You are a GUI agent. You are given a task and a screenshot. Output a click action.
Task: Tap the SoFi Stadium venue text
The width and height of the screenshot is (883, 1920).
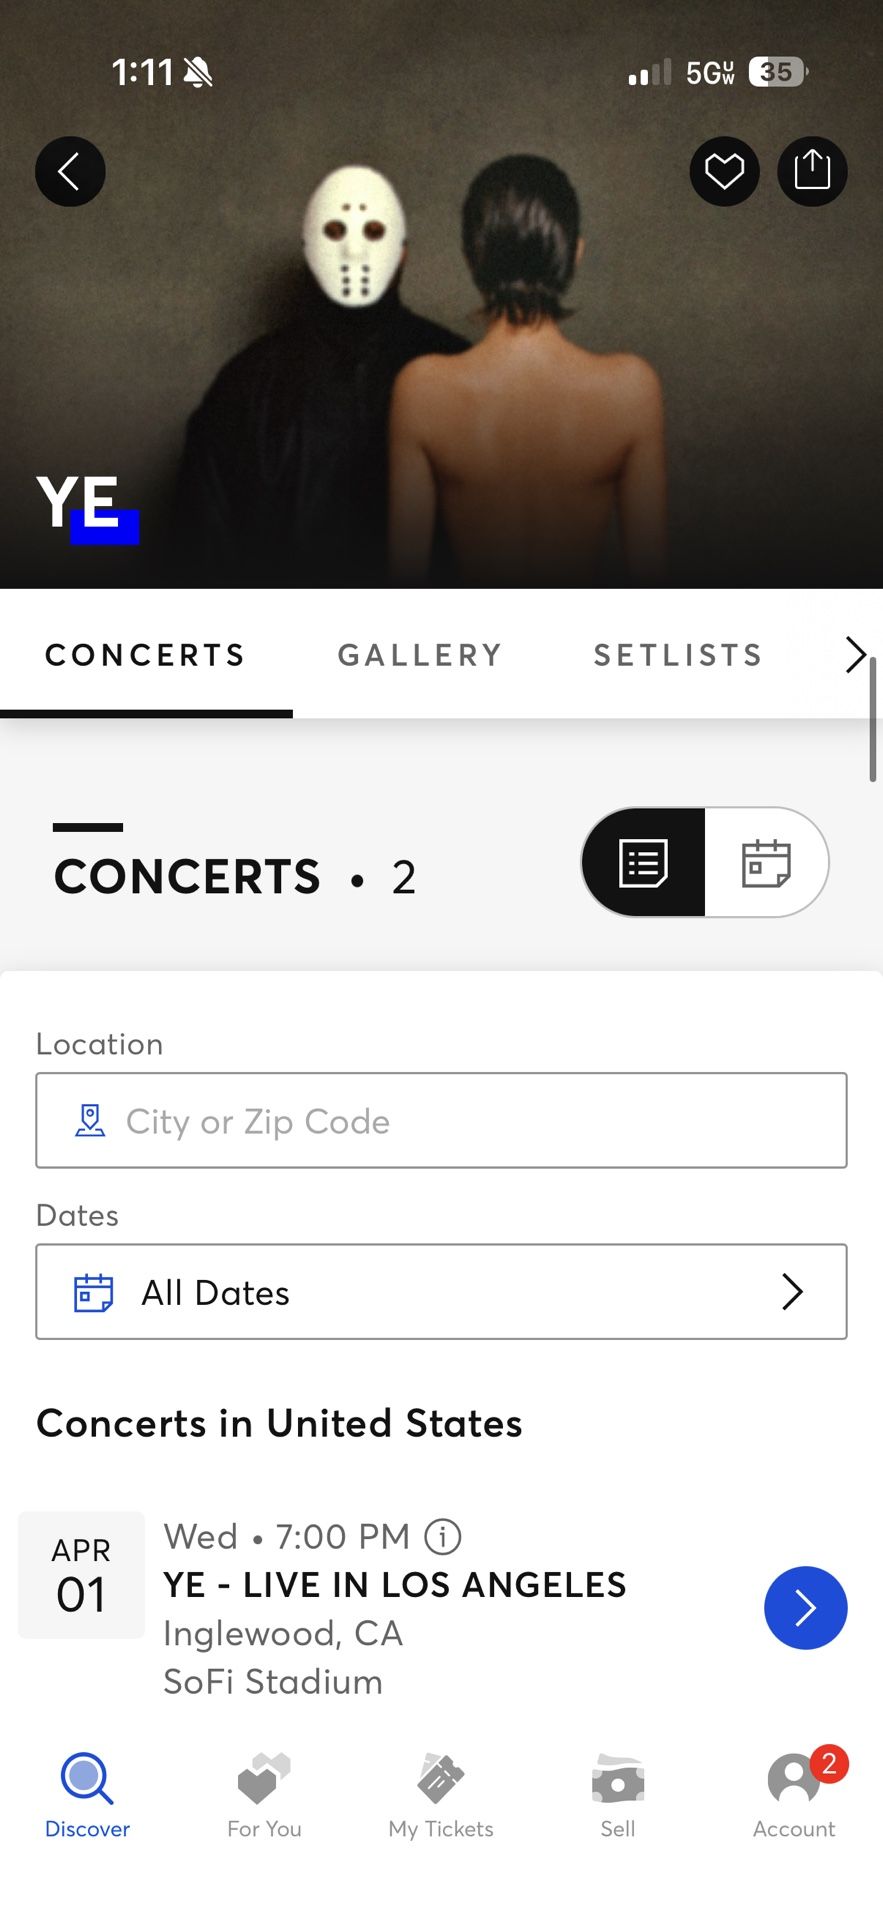pyautogui.click(x=273, y=1682)
